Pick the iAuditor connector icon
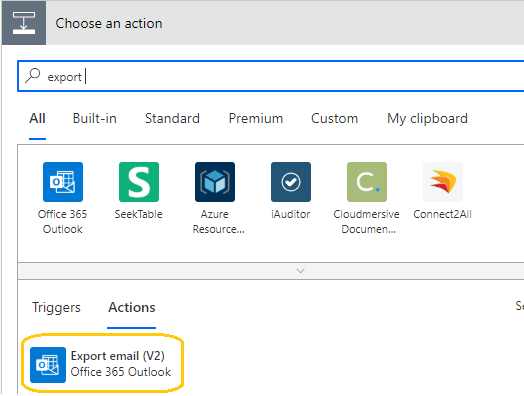Screen dimensions: 524x396 pos(291,182)
